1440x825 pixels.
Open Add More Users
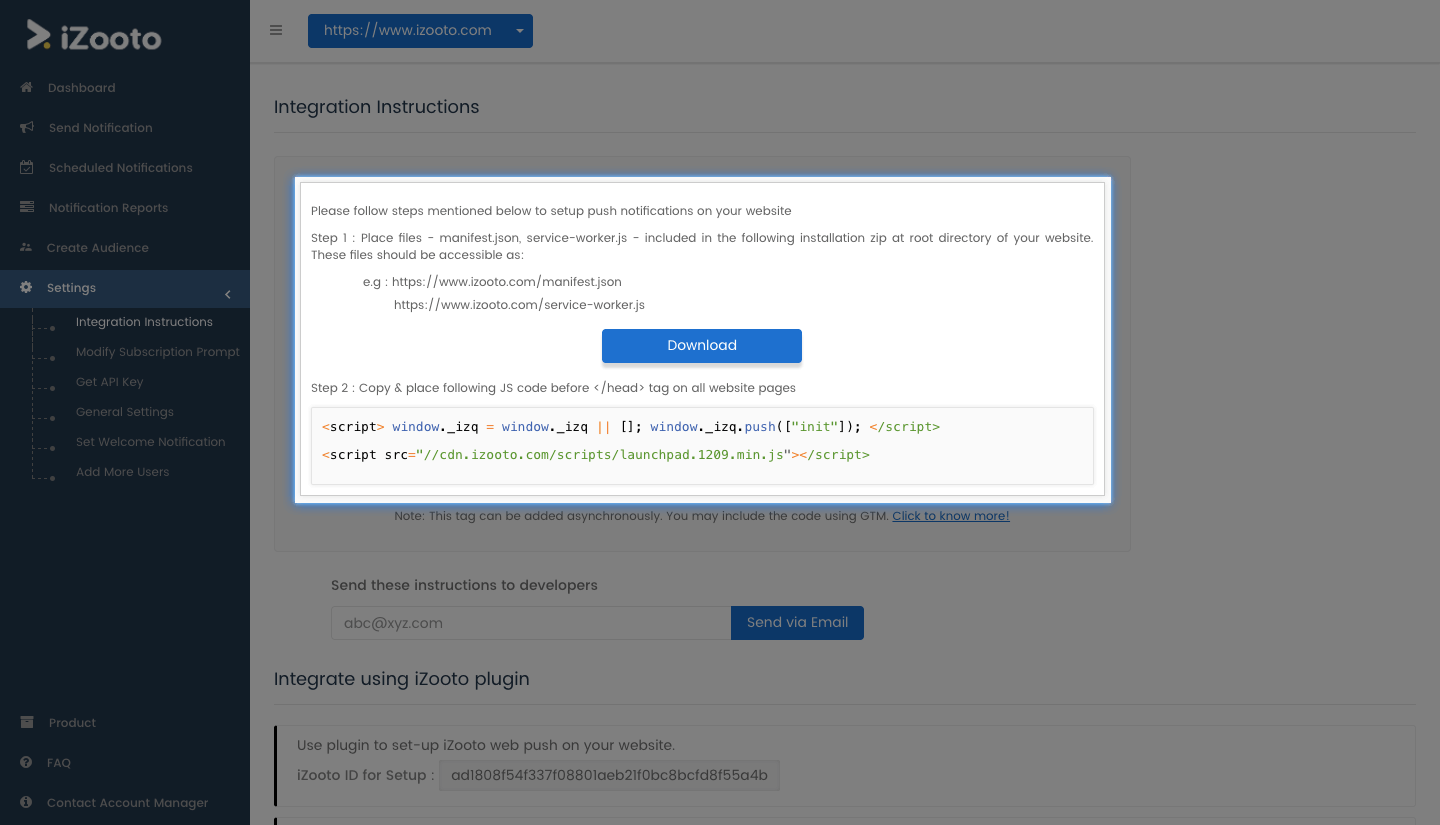click(123, 472)
